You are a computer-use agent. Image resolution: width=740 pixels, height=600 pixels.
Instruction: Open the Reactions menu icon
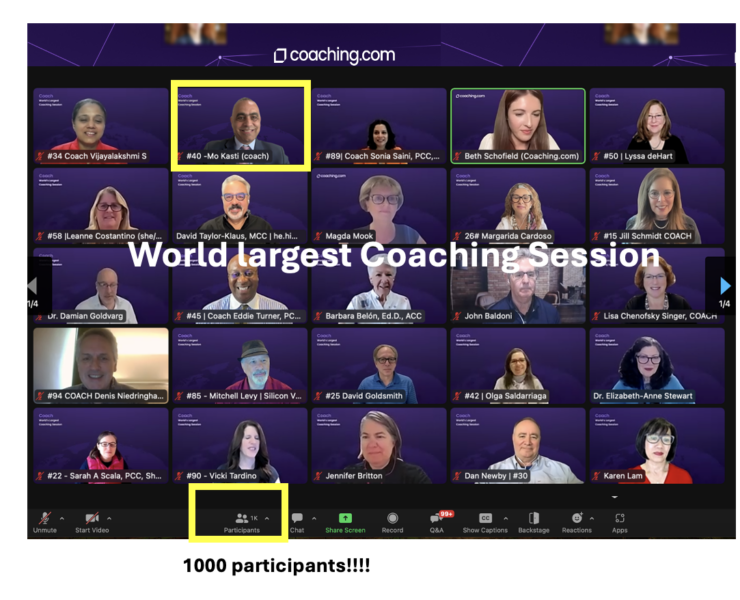[x=576, y=519]
